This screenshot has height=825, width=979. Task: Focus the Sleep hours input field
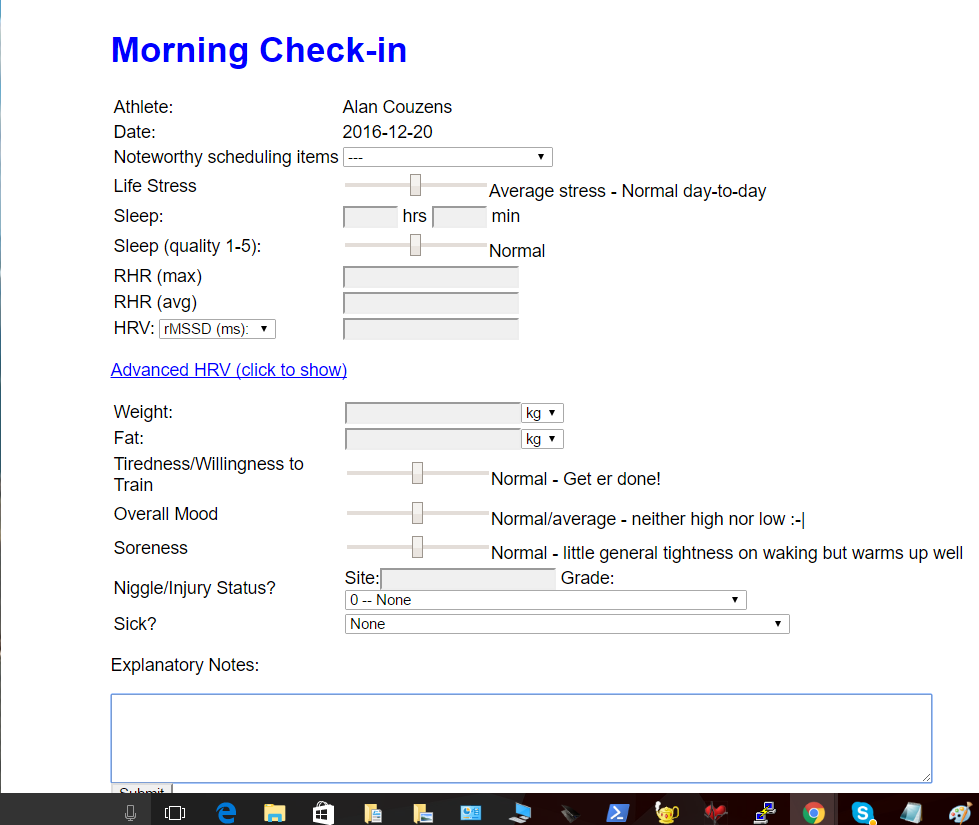click(370, 217)
